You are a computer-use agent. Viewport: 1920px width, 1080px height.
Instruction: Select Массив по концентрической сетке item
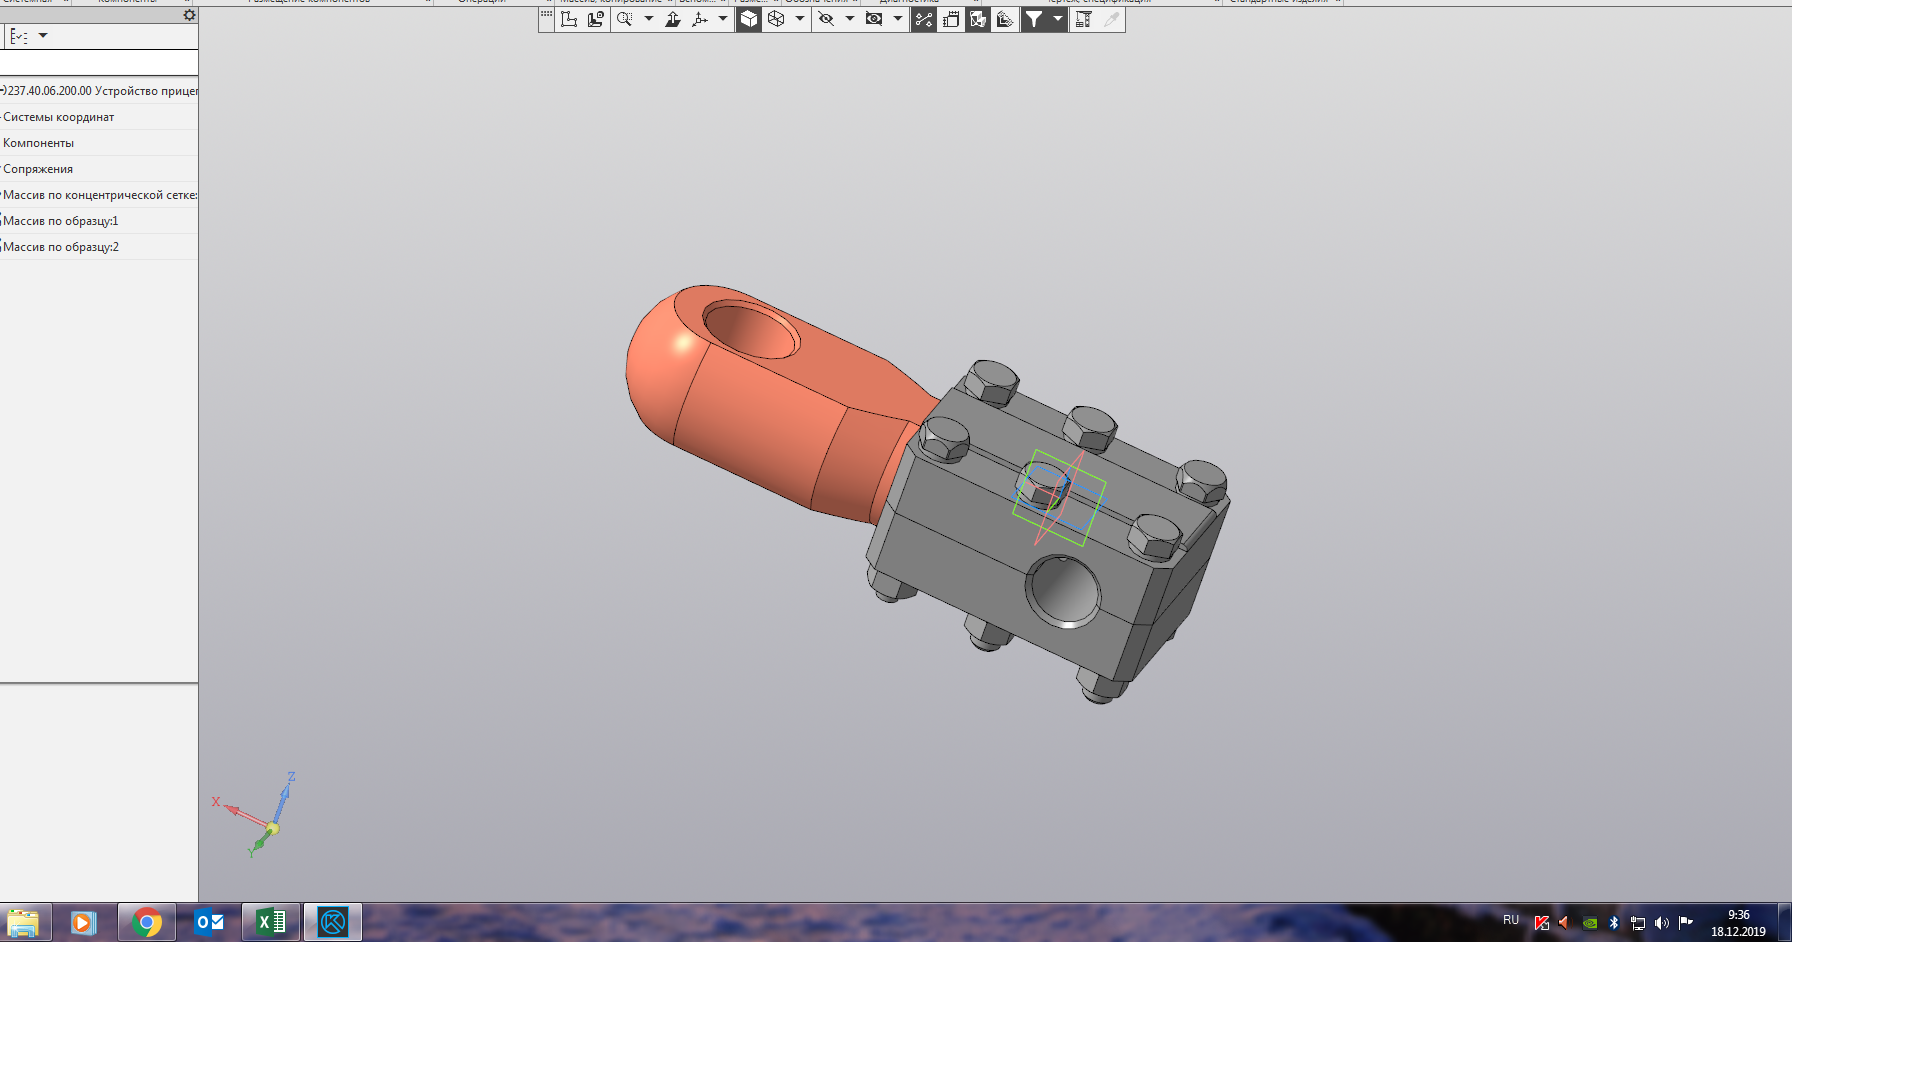point(99,195)
